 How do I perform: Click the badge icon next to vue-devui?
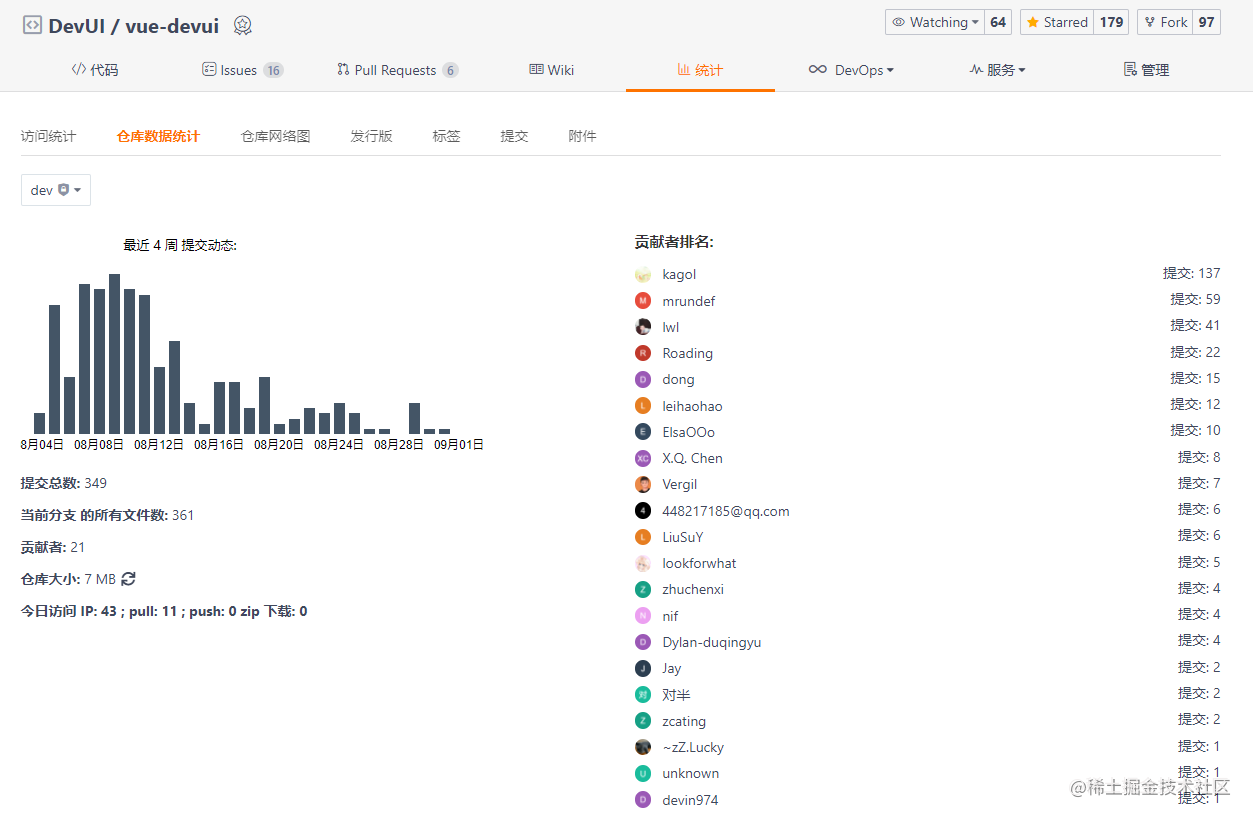click(242, 25)
